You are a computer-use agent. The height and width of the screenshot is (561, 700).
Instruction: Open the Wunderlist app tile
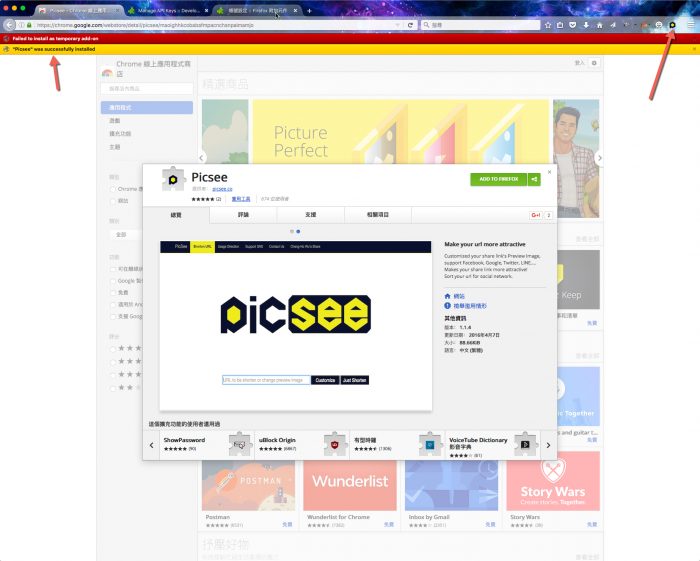350,495
